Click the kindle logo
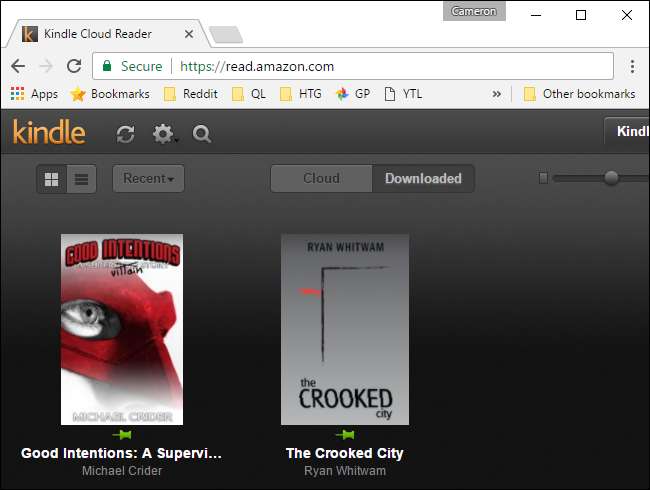 (49, 132)
